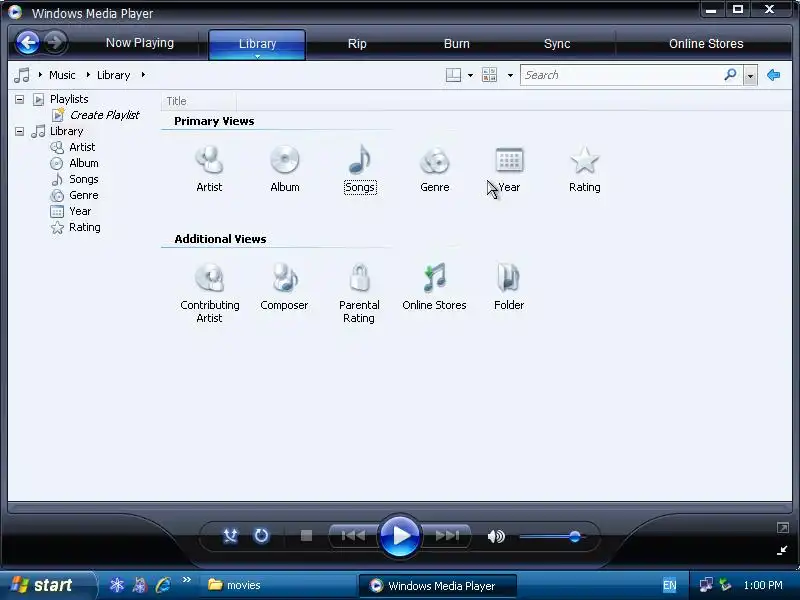Turn repeat on

click(x=261, y=536)
